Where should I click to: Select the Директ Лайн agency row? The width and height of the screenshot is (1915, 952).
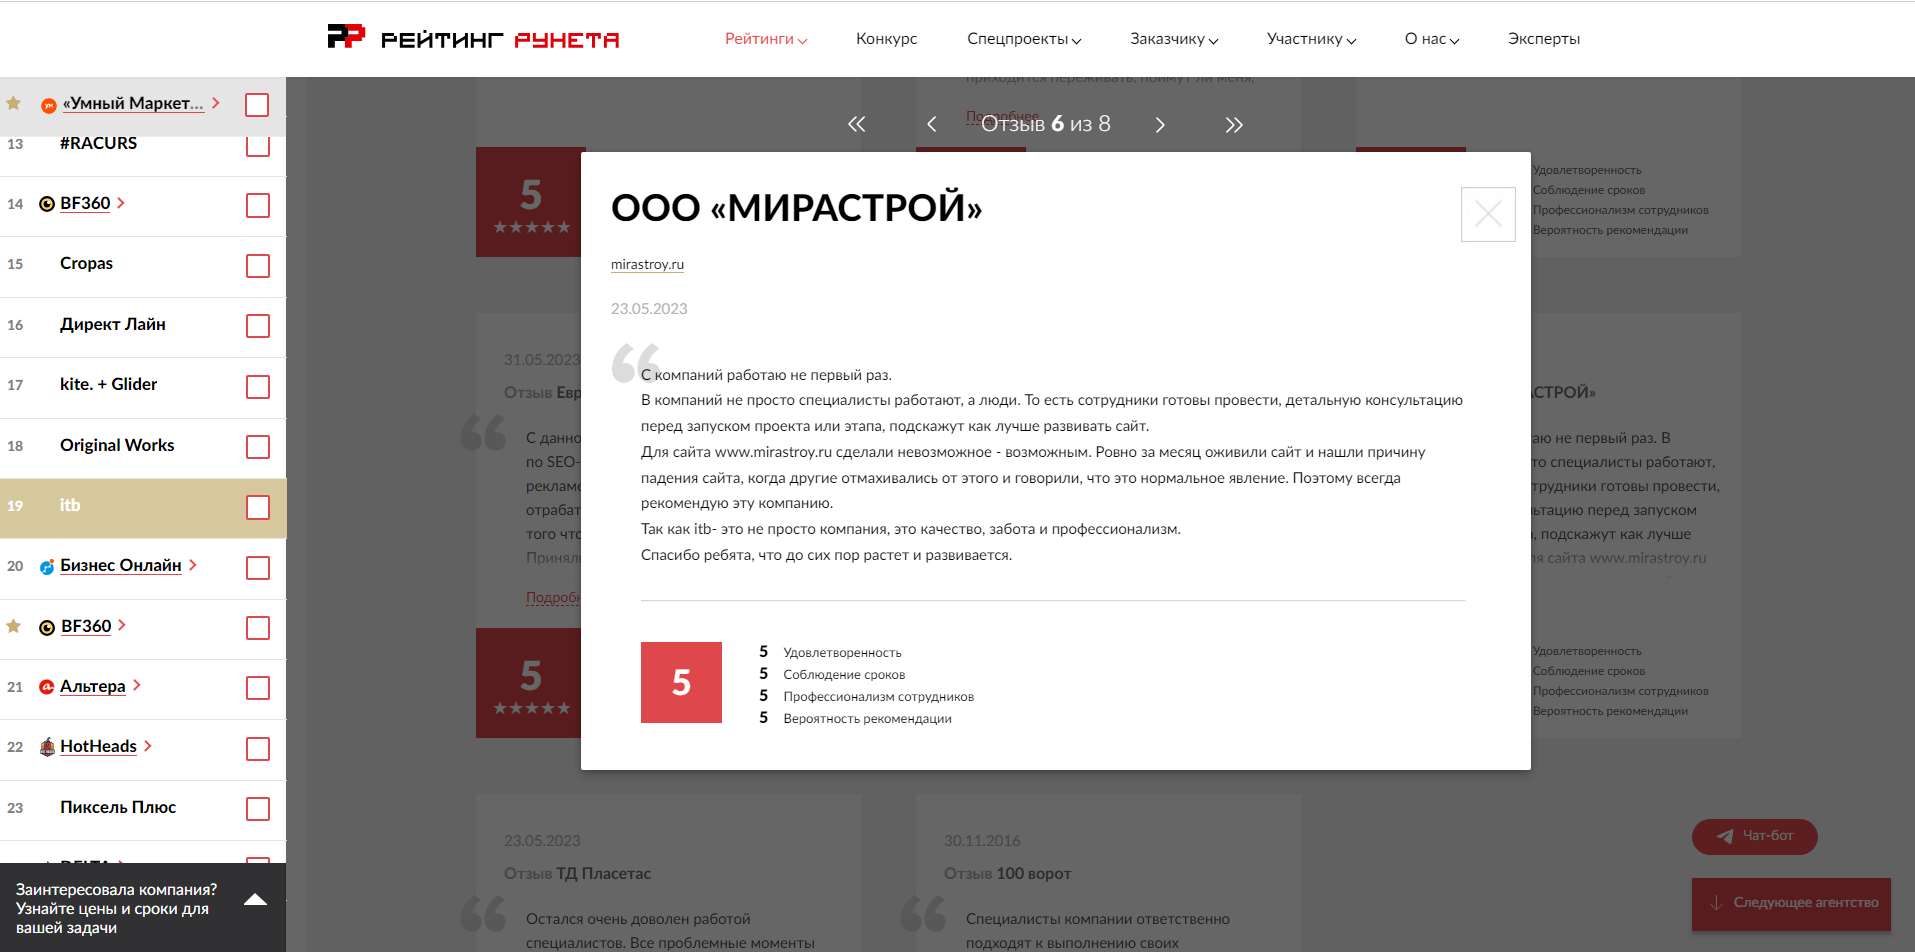143,326
